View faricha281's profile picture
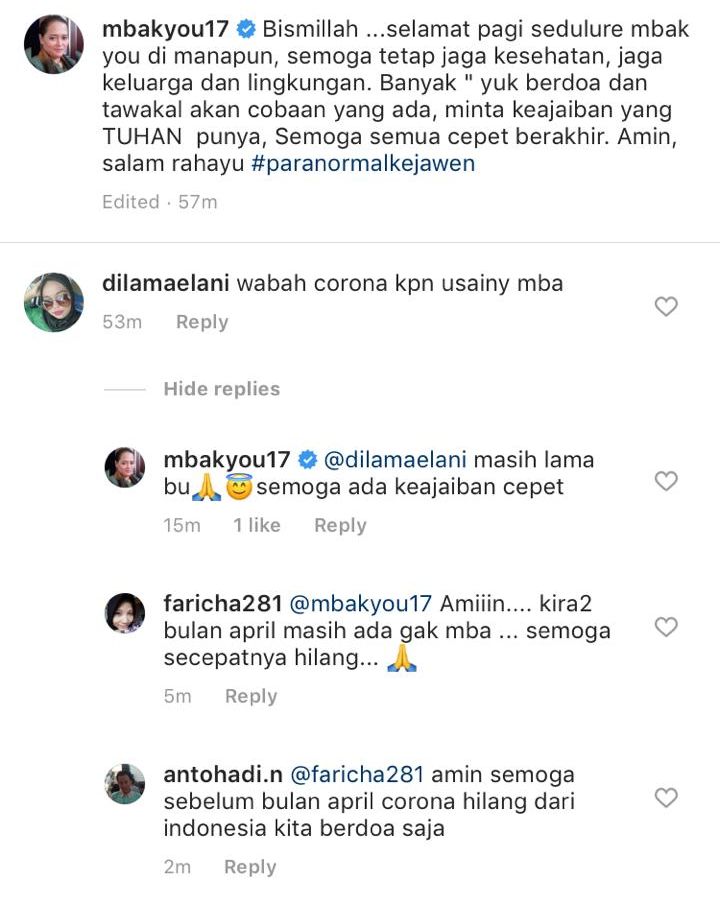Viewport: 720px width, 902px height. (x=125, y=613)
